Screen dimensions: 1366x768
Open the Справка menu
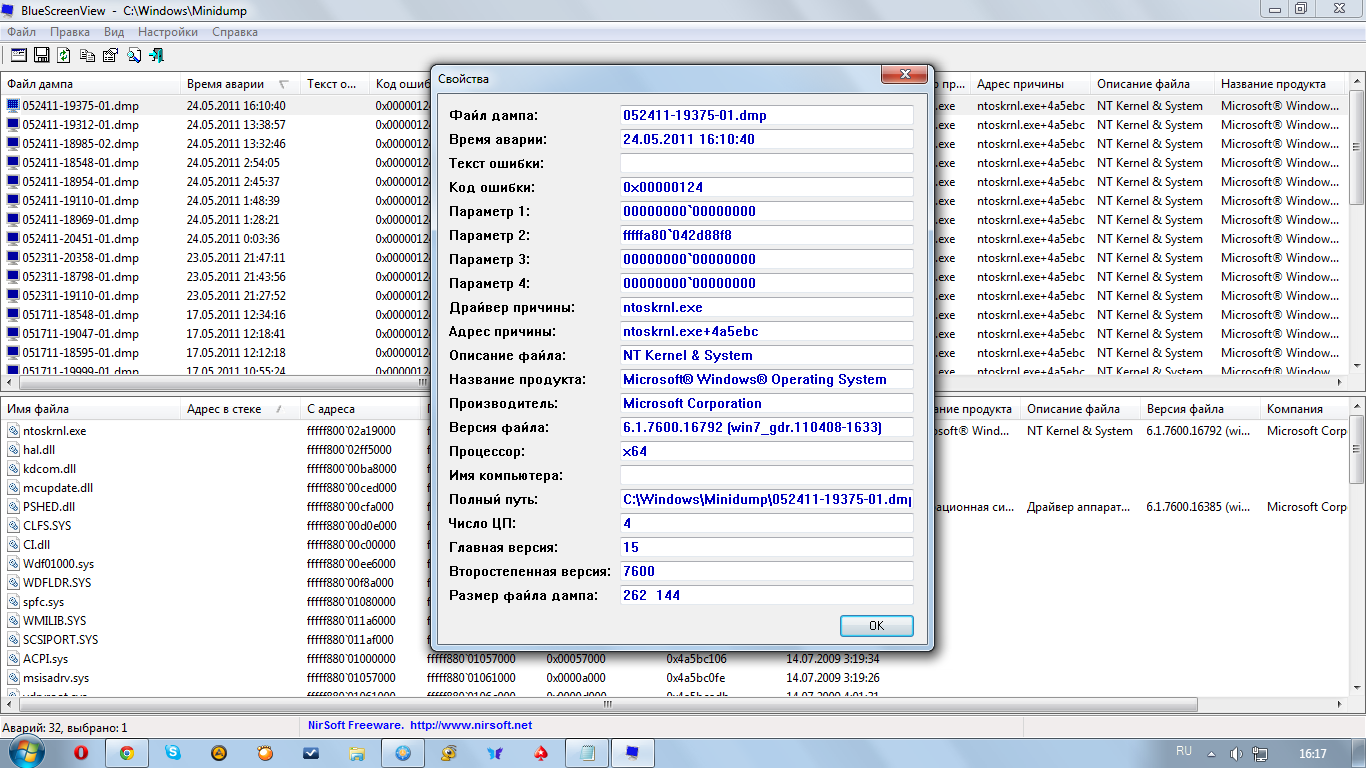click(235, 32)
